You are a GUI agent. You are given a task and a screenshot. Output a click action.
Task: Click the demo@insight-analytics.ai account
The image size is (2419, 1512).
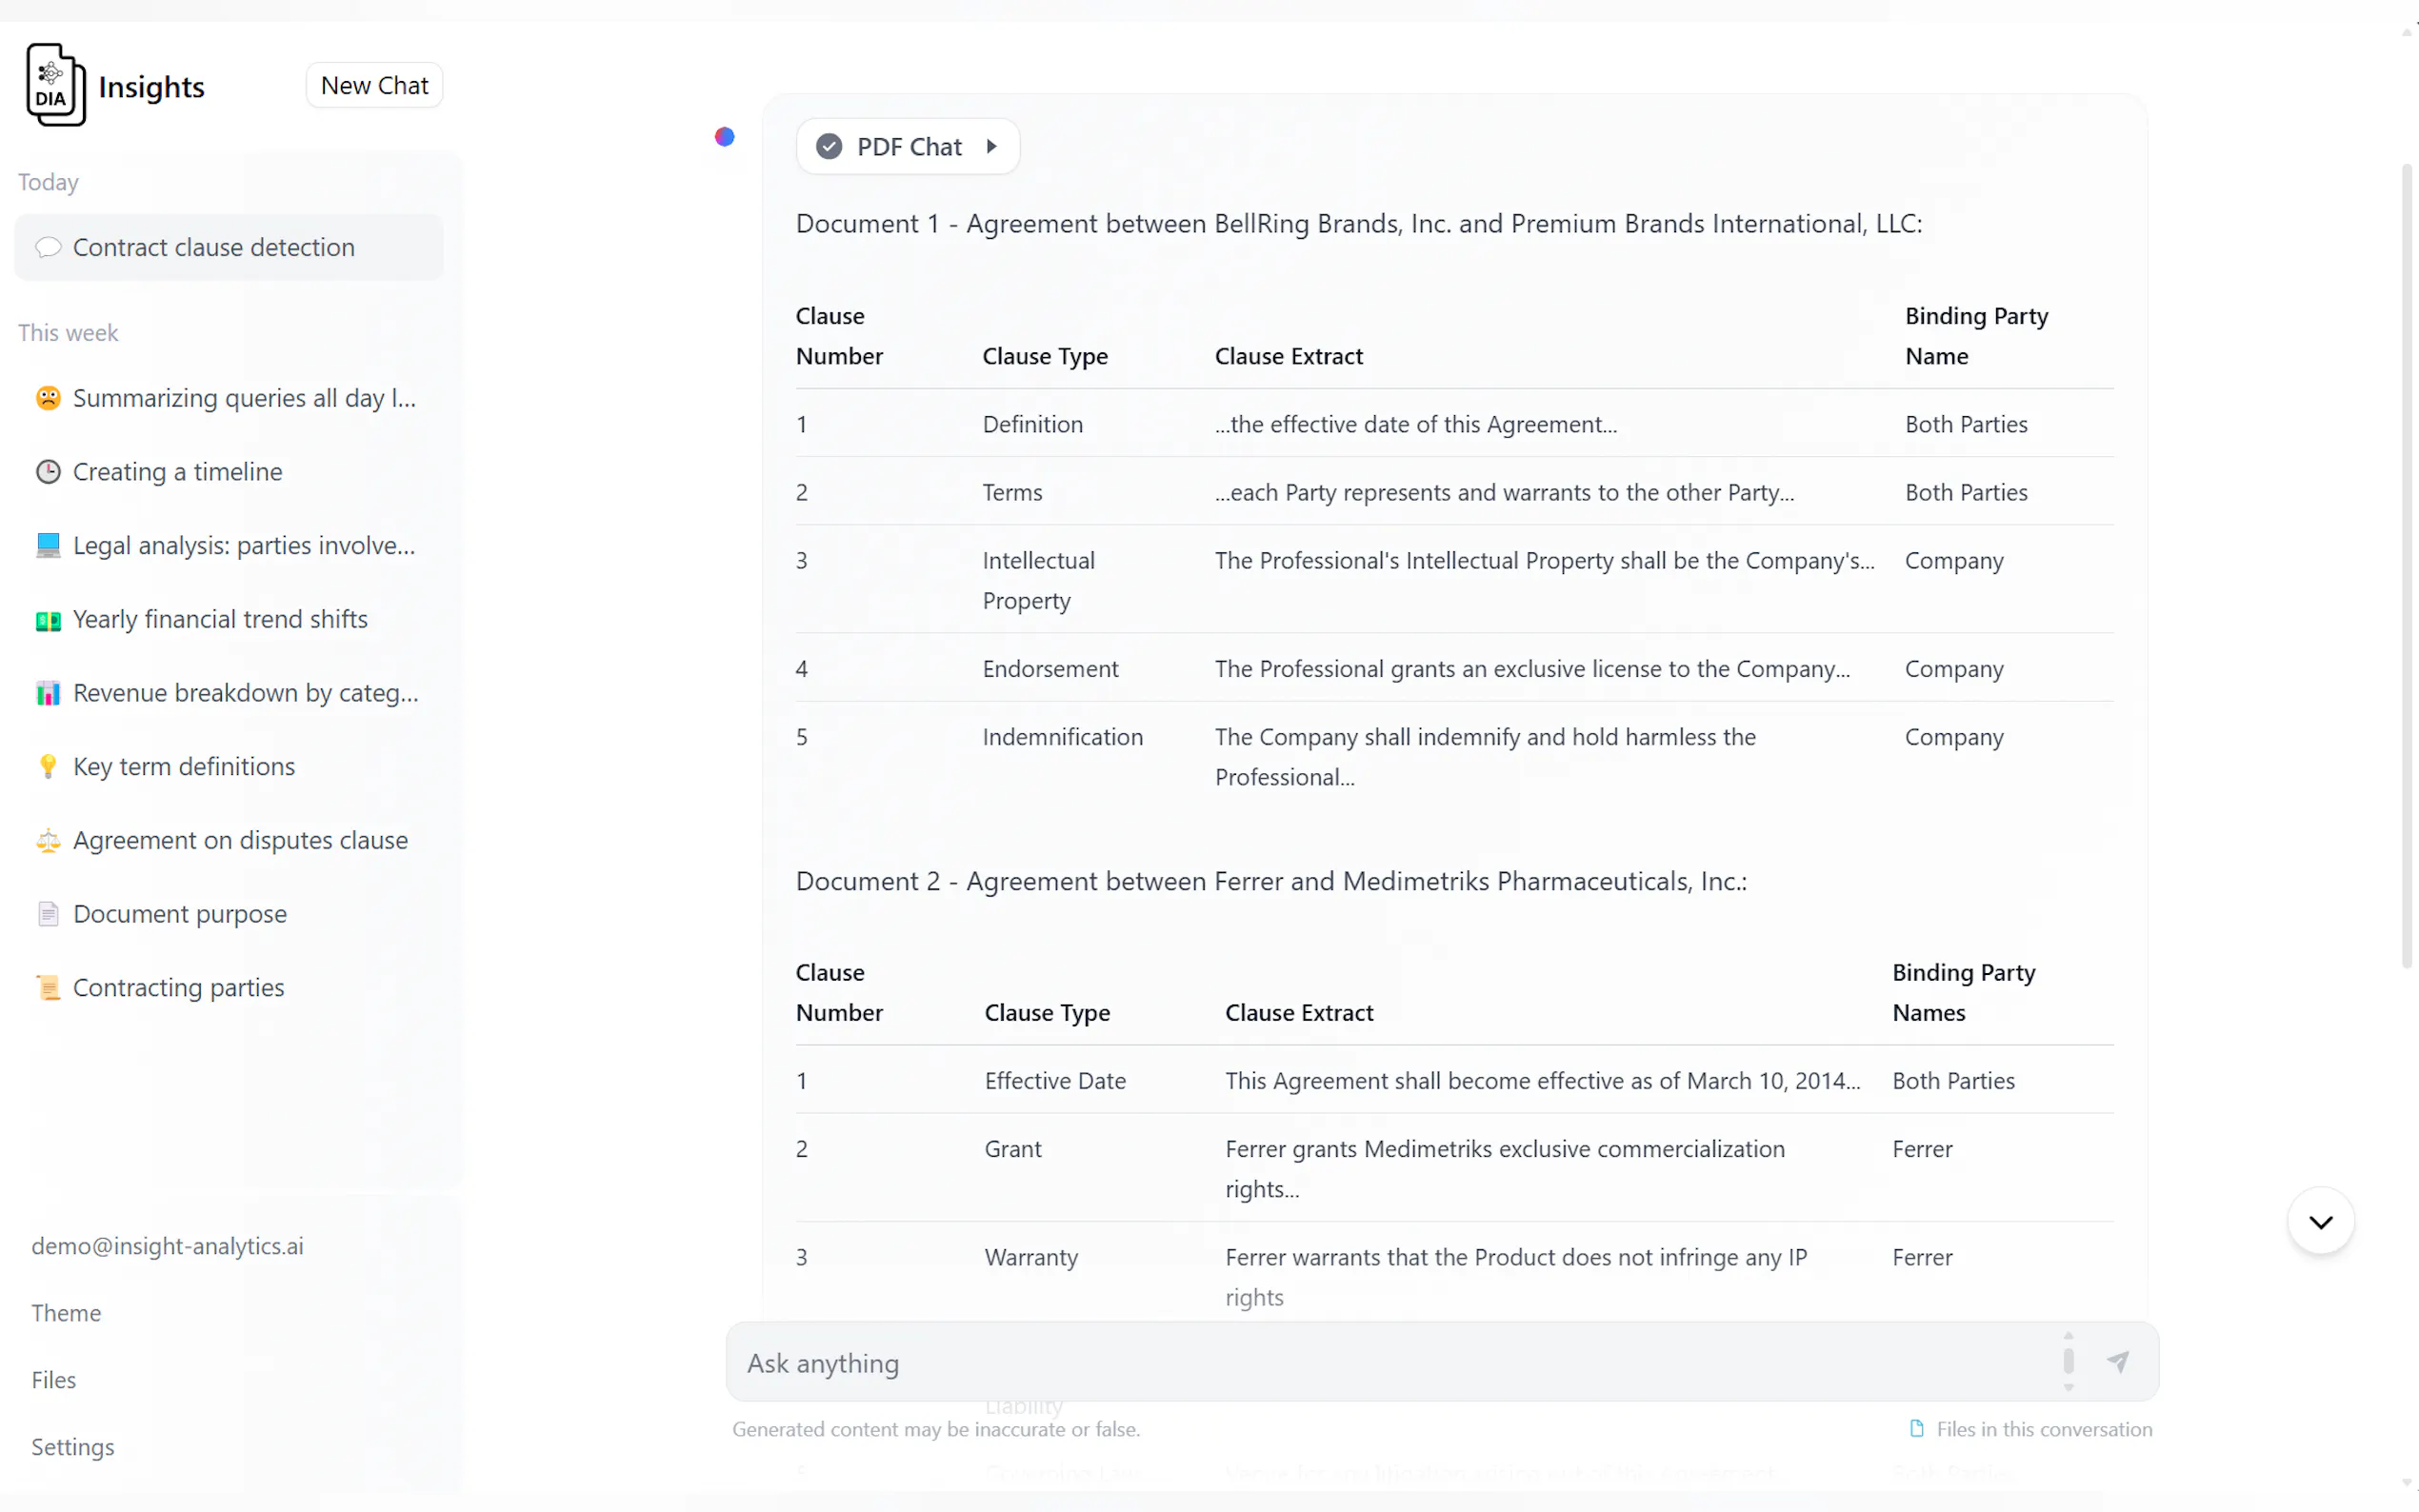(x=167, y=1245)
